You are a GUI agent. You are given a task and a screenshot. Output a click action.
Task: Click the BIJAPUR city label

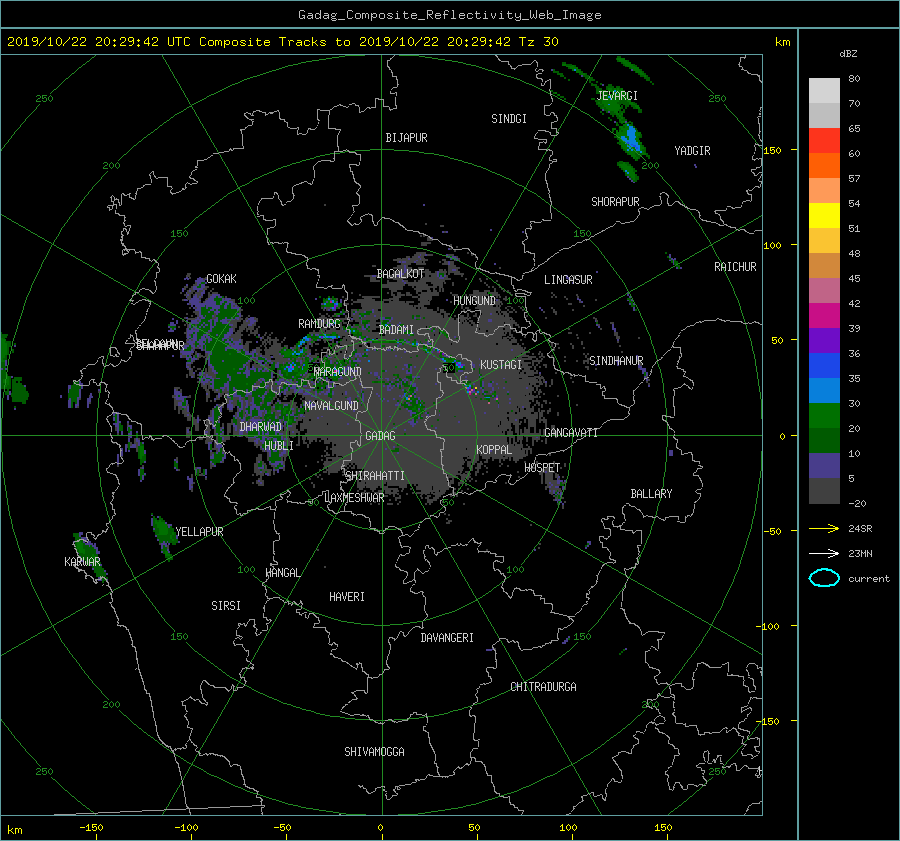406,138
